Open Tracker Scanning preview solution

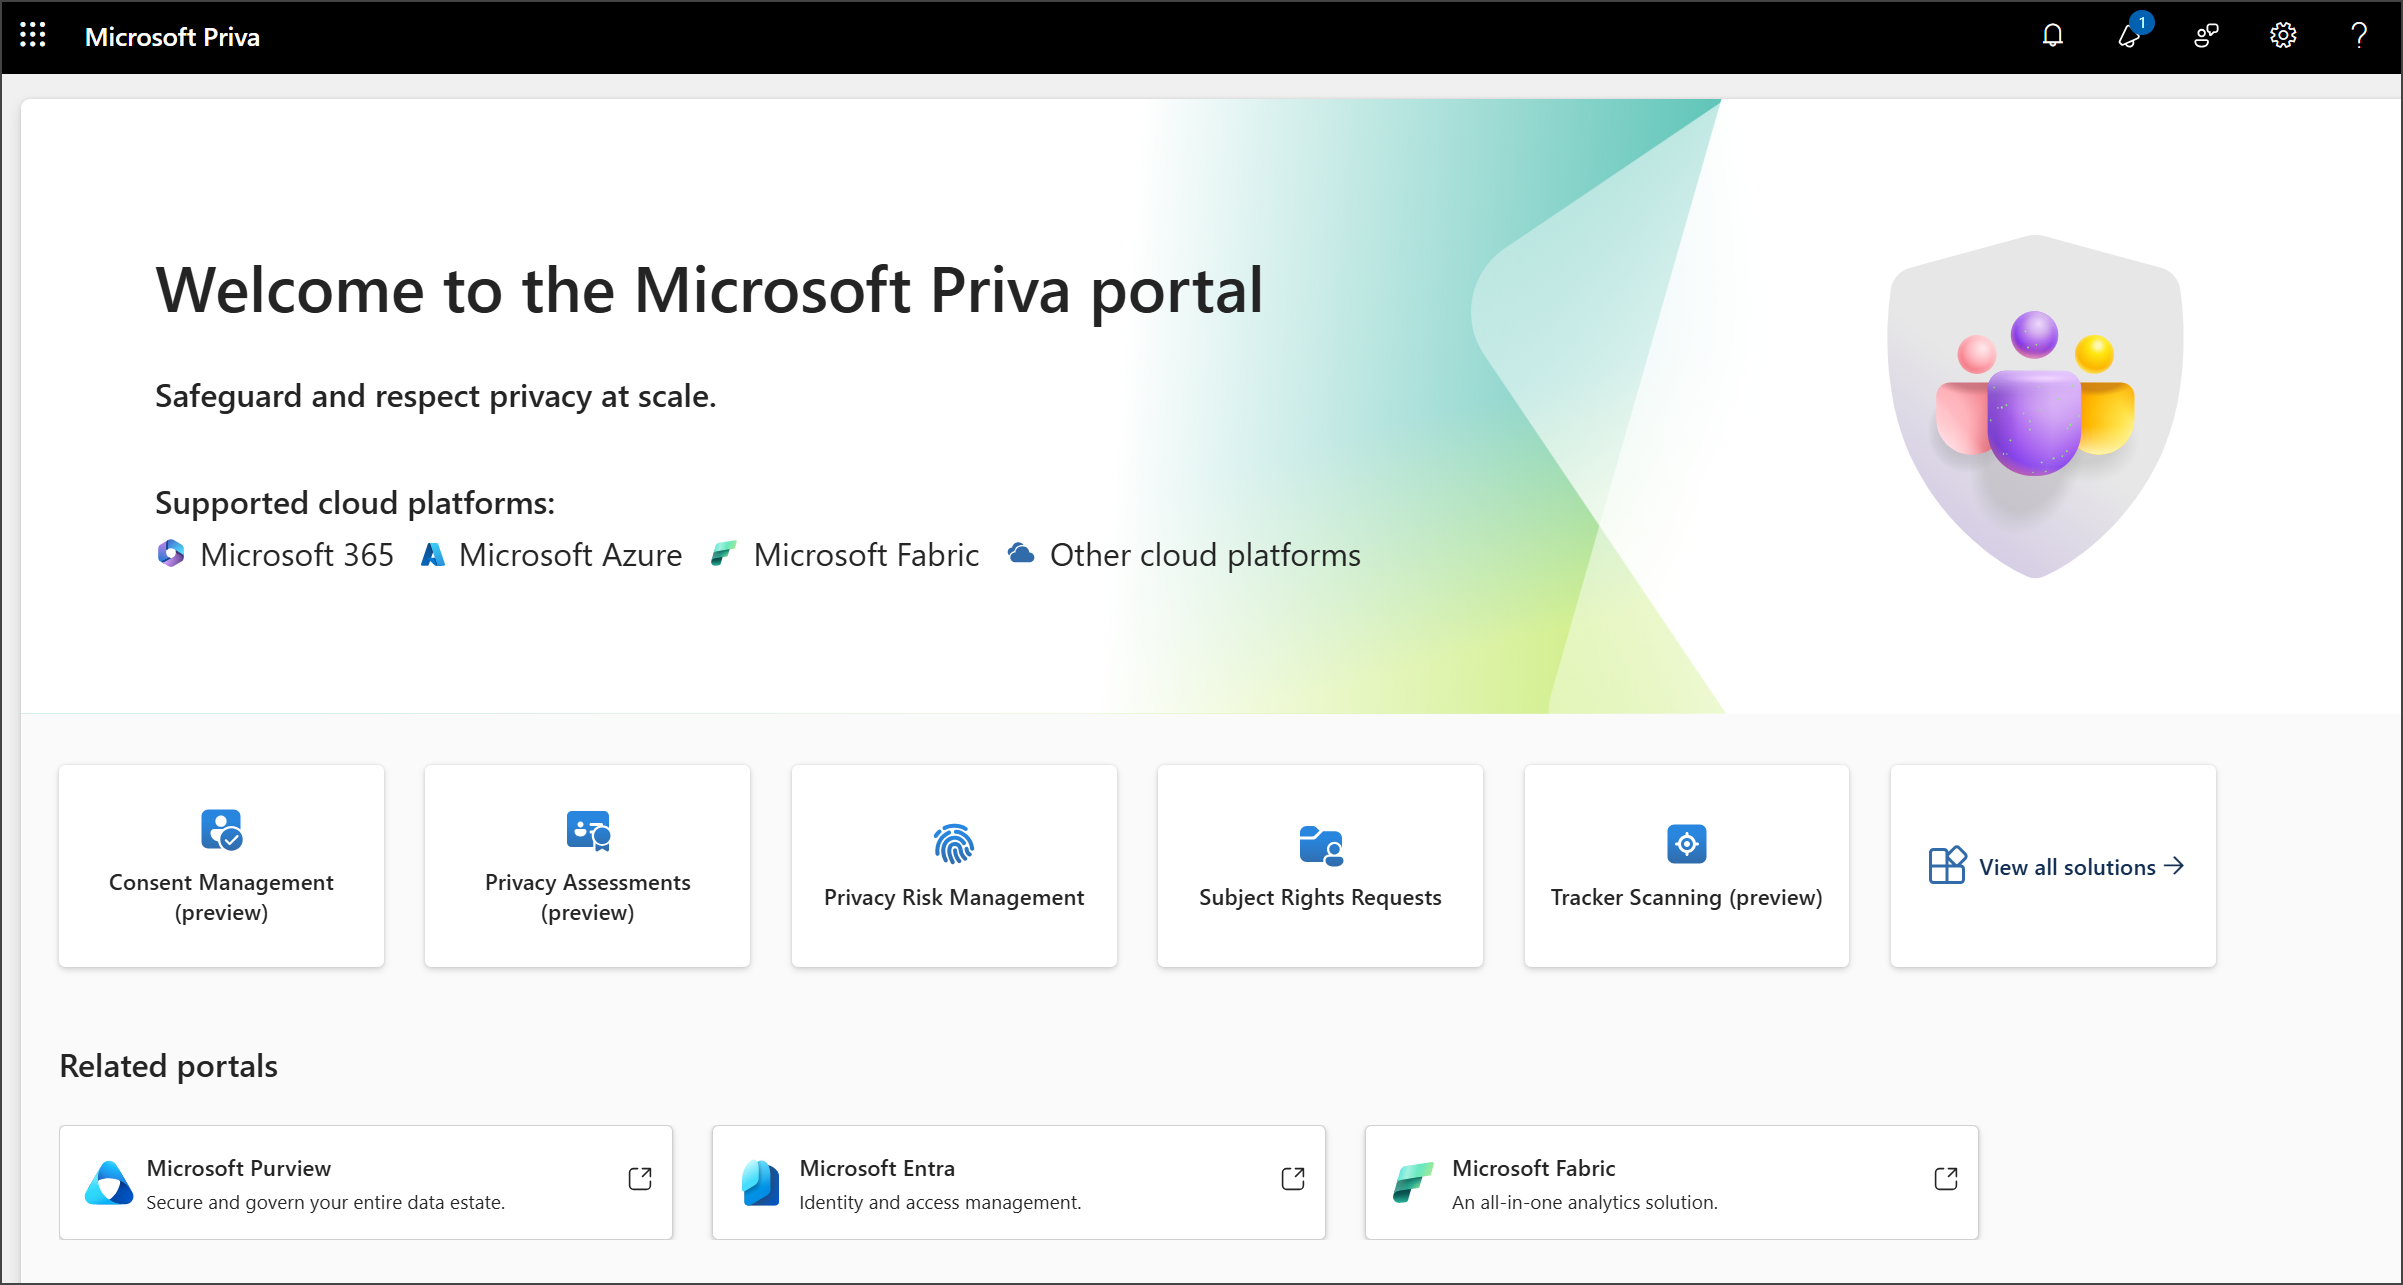[1685, 866]
